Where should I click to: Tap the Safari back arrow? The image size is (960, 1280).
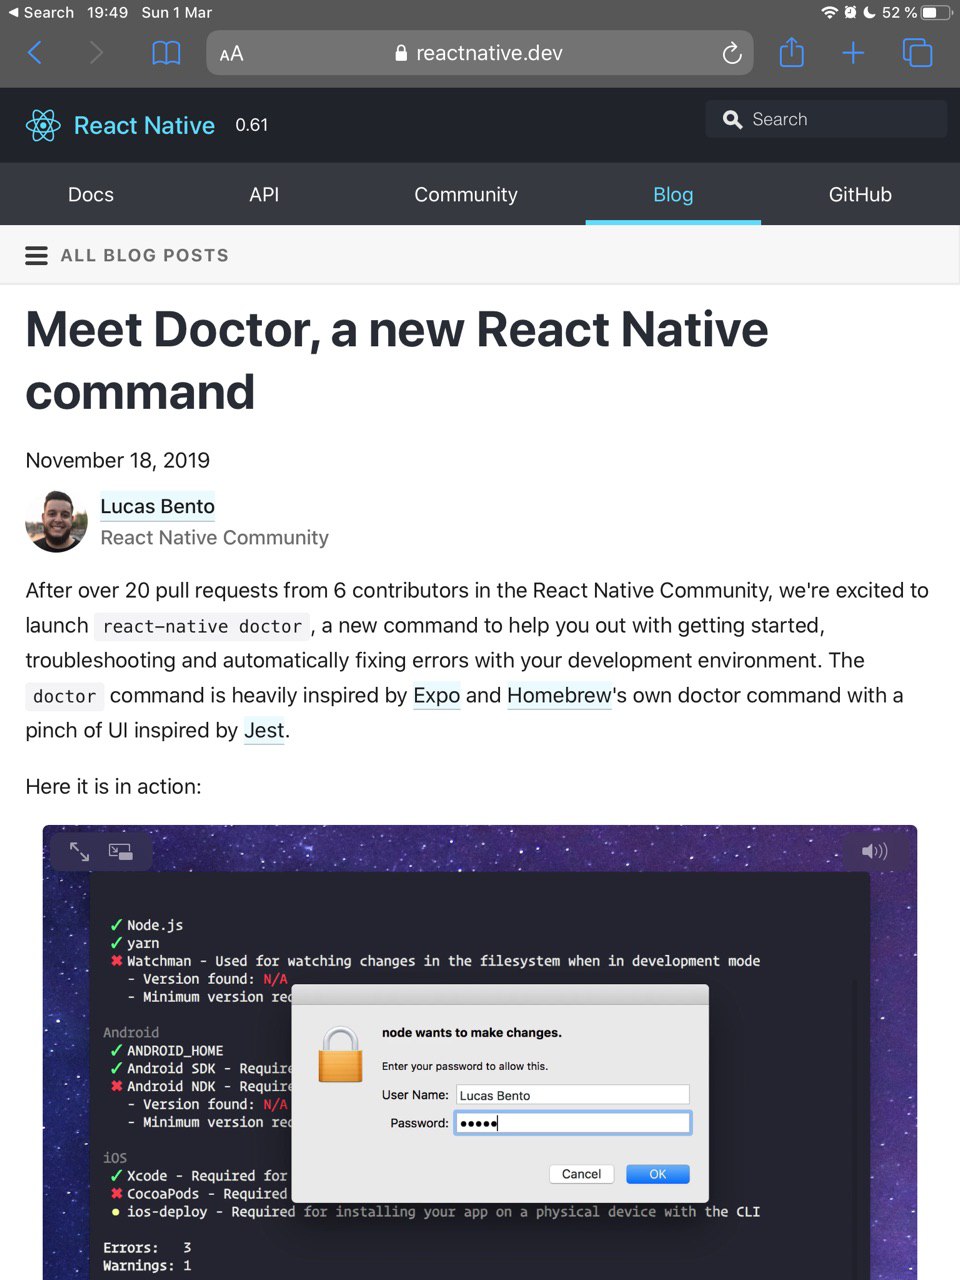point(35,53)
